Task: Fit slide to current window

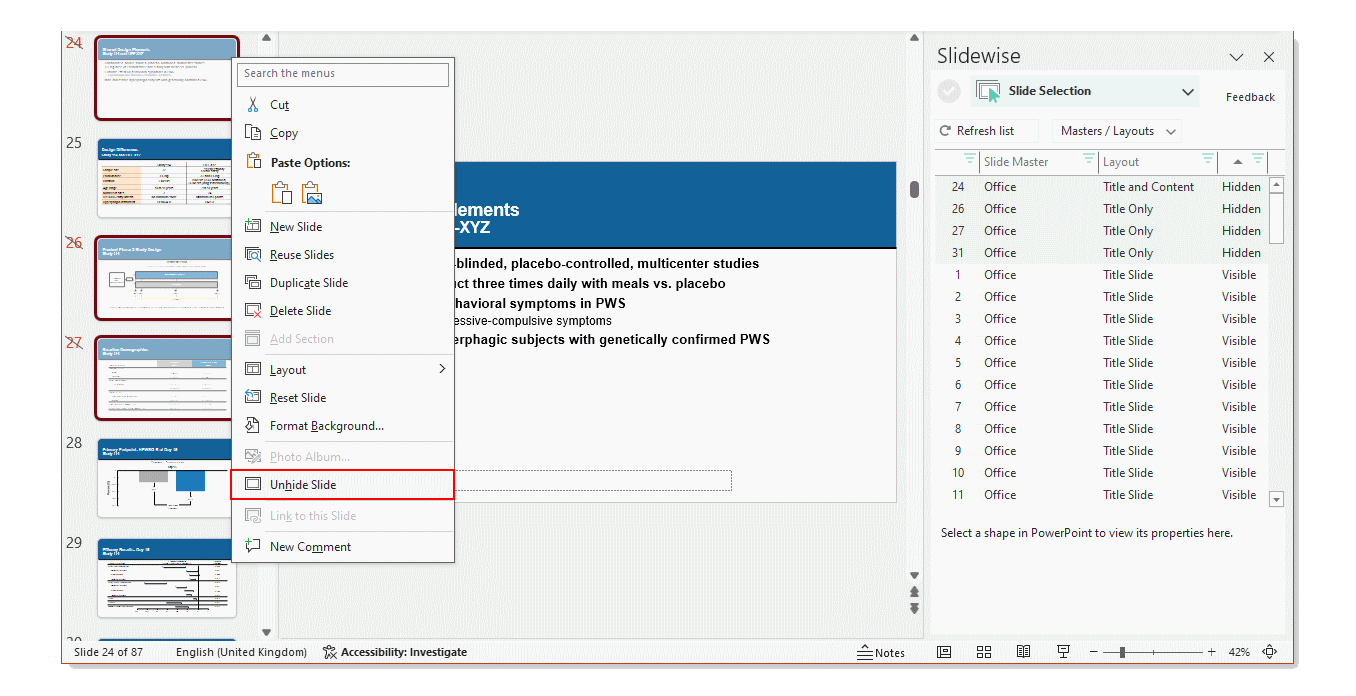Action: click(1270, 651)
